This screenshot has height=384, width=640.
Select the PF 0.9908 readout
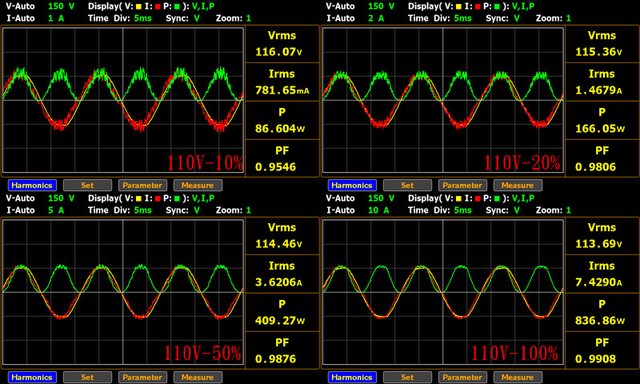point(602,351)
